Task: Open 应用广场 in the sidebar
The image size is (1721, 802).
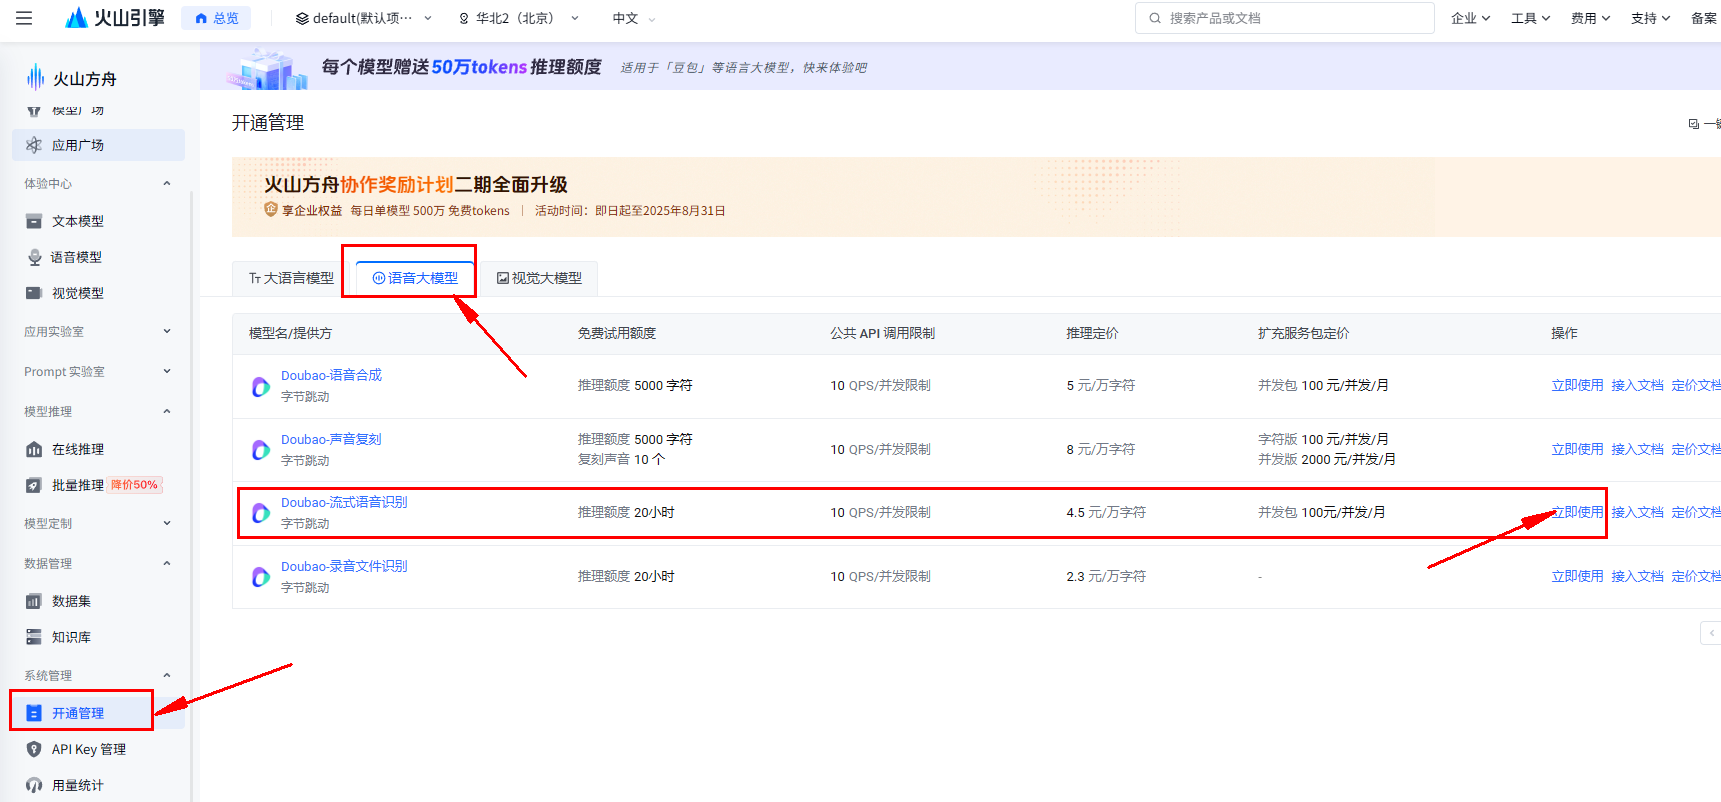Action: click(x=98, y=145)
